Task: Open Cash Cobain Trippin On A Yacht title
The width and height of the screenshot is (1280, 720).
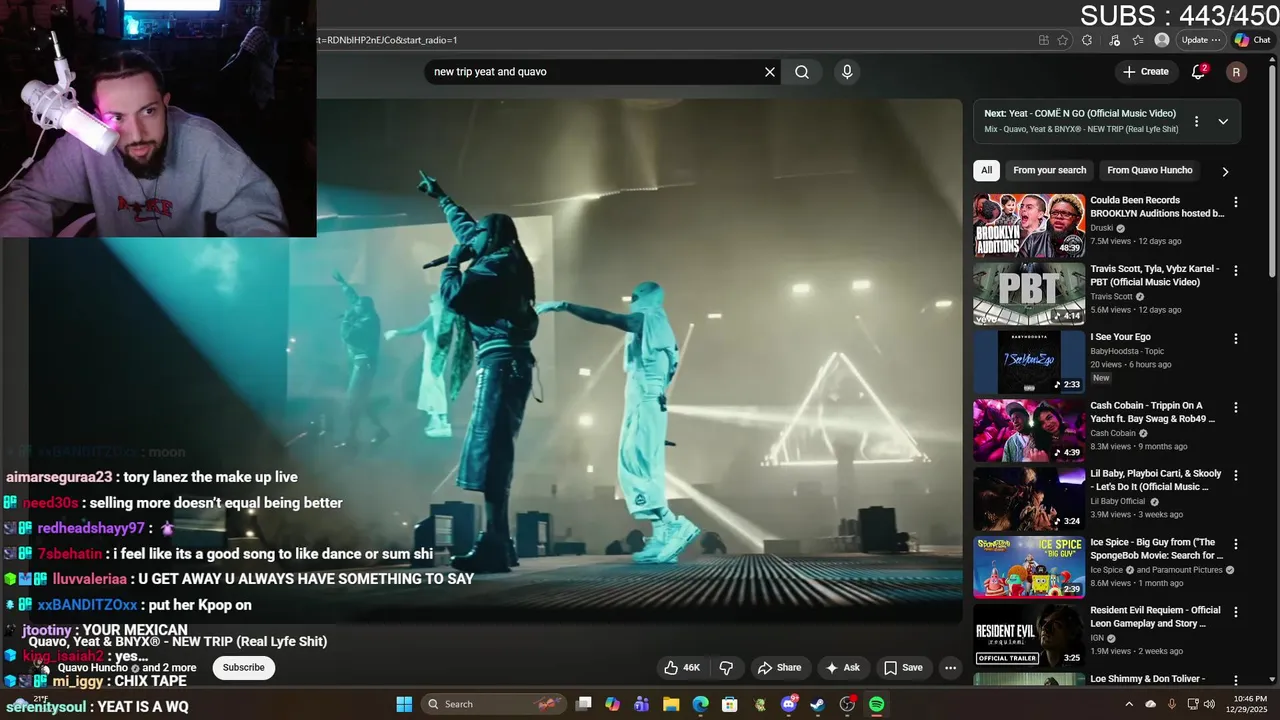Action: pos(1153,412)
